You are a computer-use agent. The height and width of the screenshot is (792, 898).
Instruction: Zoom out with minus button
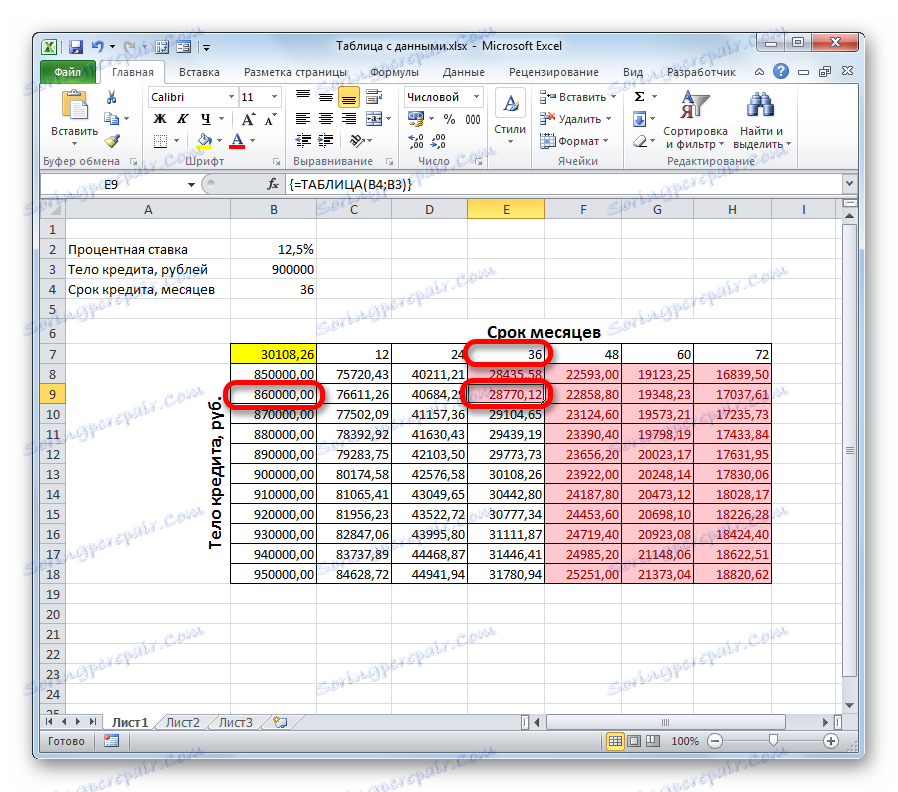coord(715,741)
